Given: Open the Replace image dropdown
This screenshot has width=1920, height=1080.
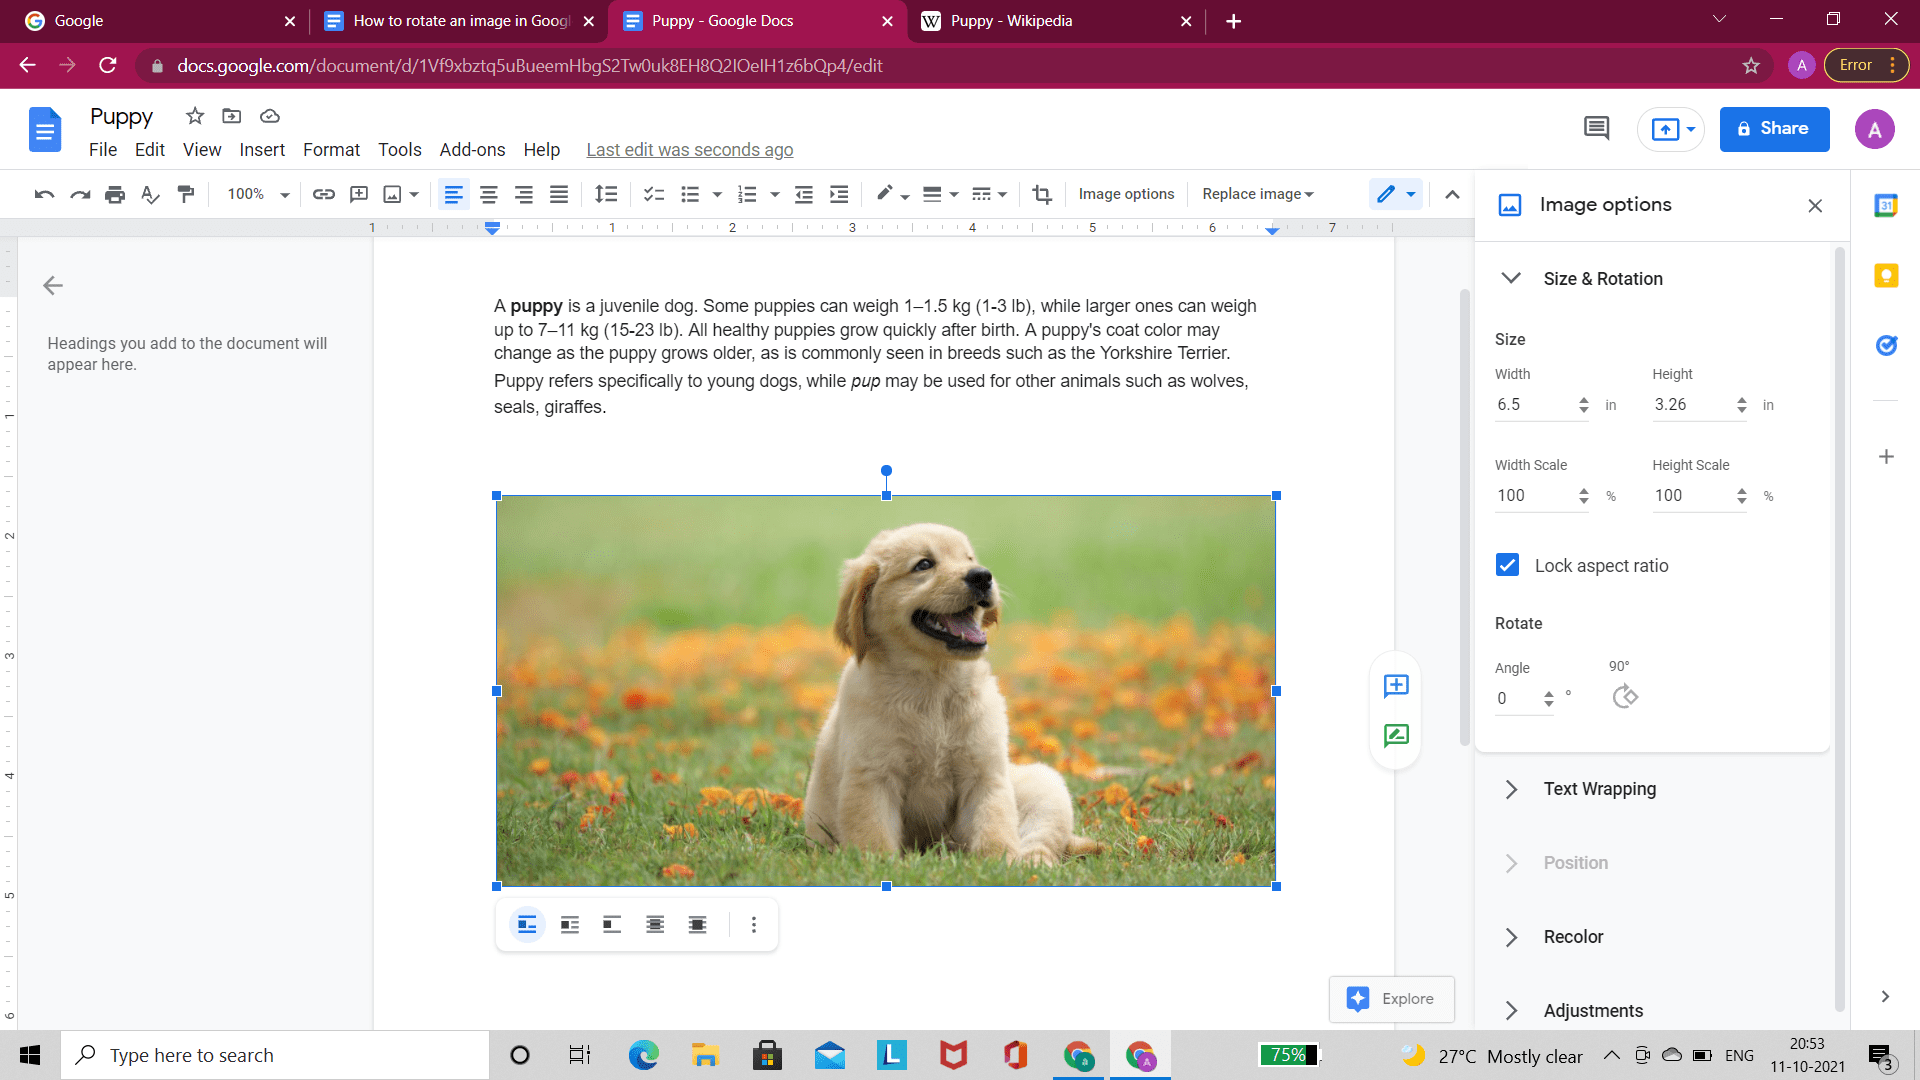Looking at the screenshot, I should pyautogui.click(x=1257, y=194).
